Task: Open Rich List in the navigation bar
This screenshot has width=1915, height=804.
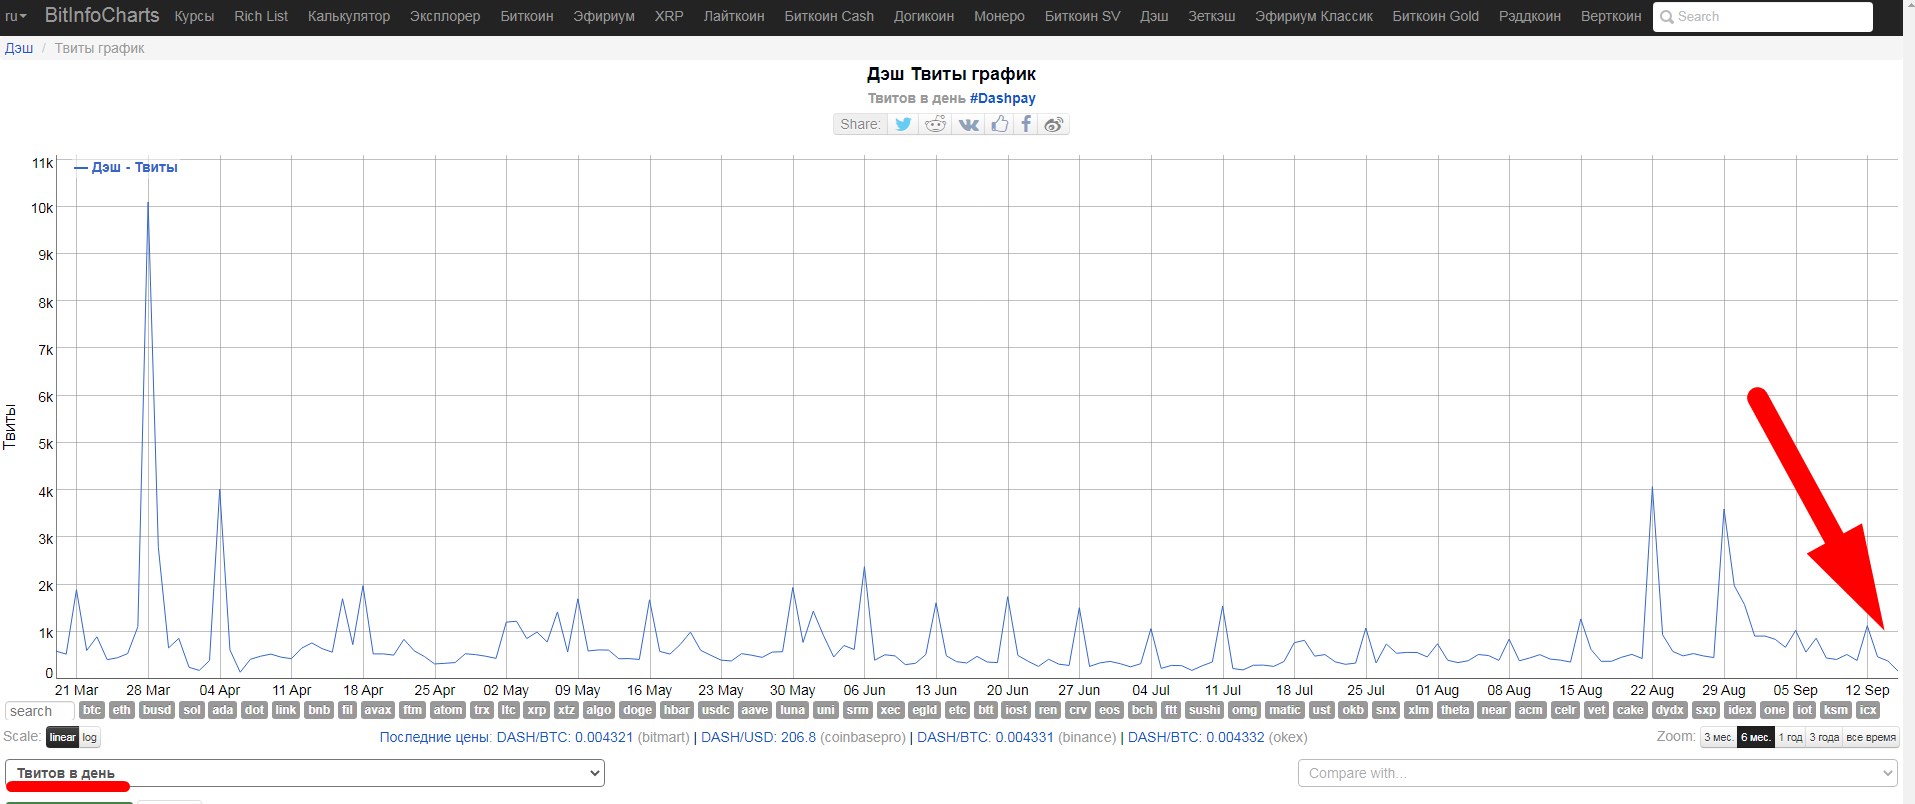Action: tap(261, 16)
